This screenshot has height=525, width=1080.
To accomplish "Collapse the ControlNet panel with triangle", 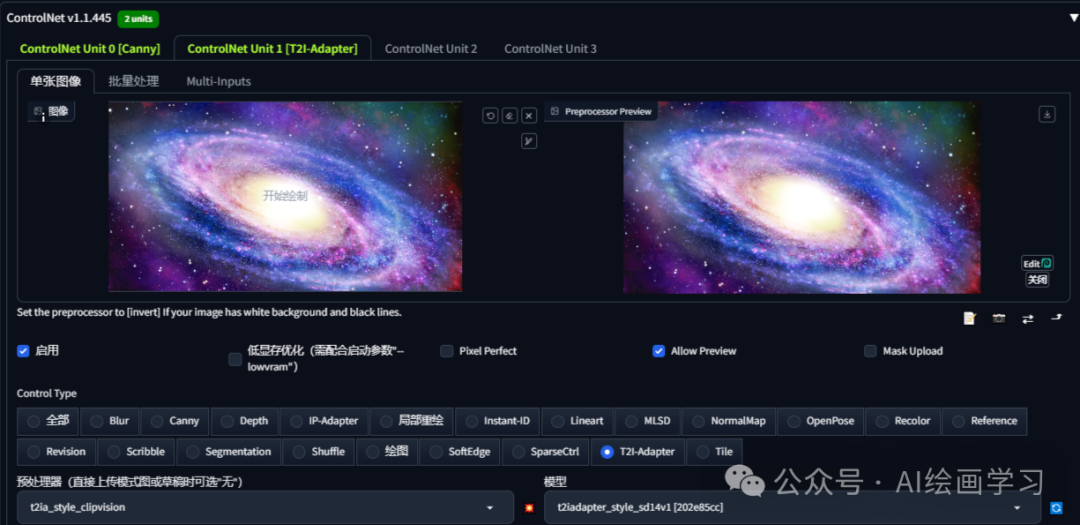I will click(1074, 18).
